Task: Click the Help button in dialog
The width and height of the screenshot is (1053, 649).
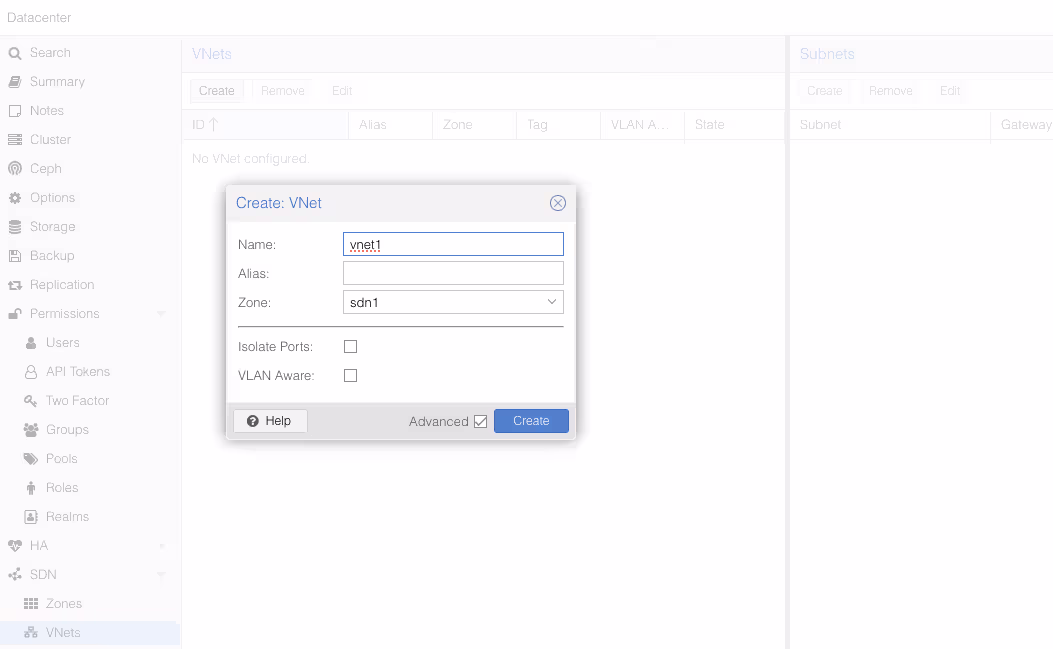Action: point(270,421)
